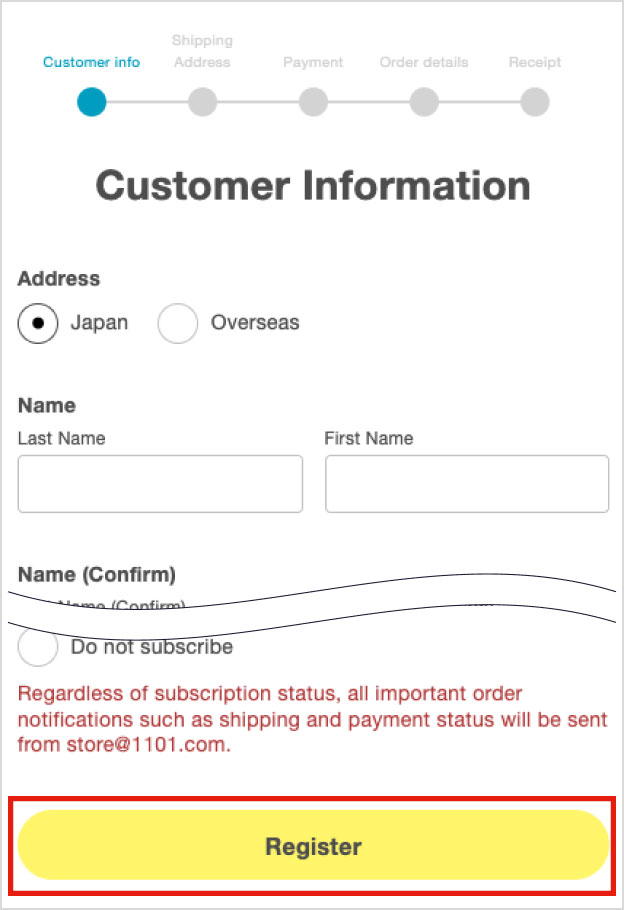This screenshot has width=624, height=910.
Task: Click the blue Customer info step circle
Action: click(x=91, y=102)
